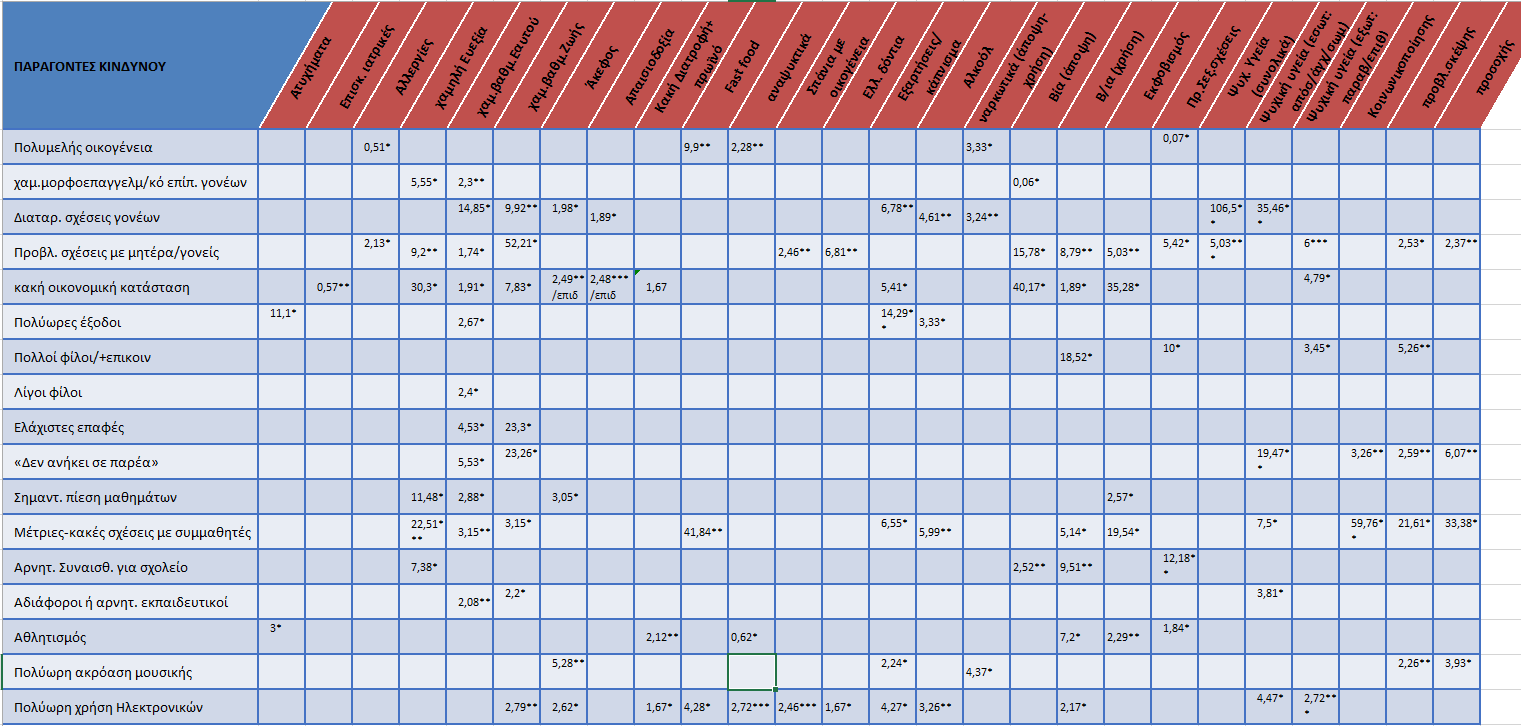
Task: Click the cell containing 23,26*
Action: (x=517, y=462)
